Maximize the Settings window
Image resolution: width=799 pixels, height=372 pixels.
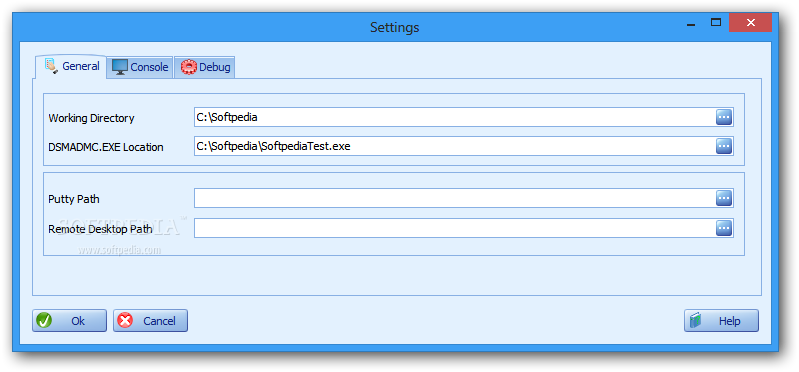pos(716,22)
